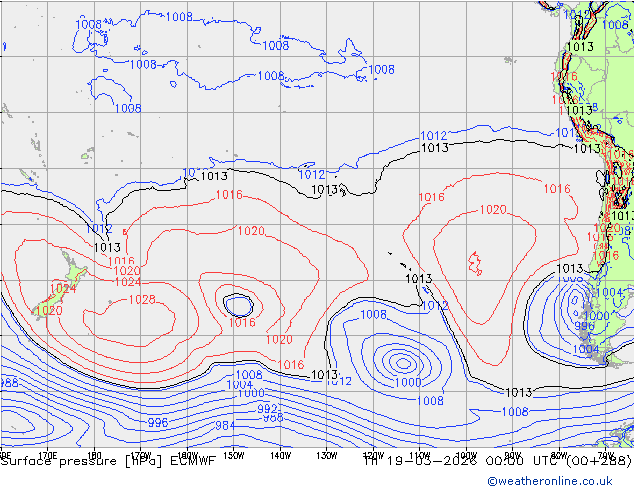Select the 130W longitude label
This screenshot has width=634, height=490.
(x=327, y=455)
